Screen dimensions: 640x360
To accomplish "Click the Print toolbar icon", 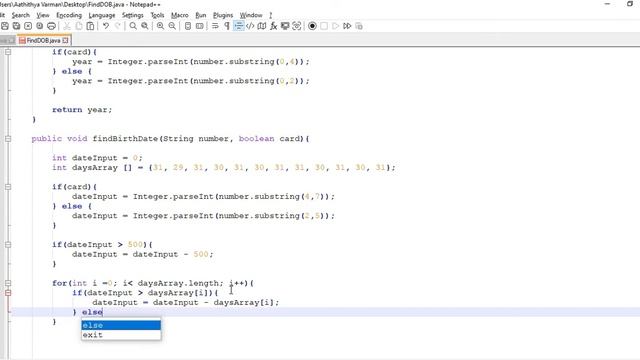I will [x=51, y=26].
